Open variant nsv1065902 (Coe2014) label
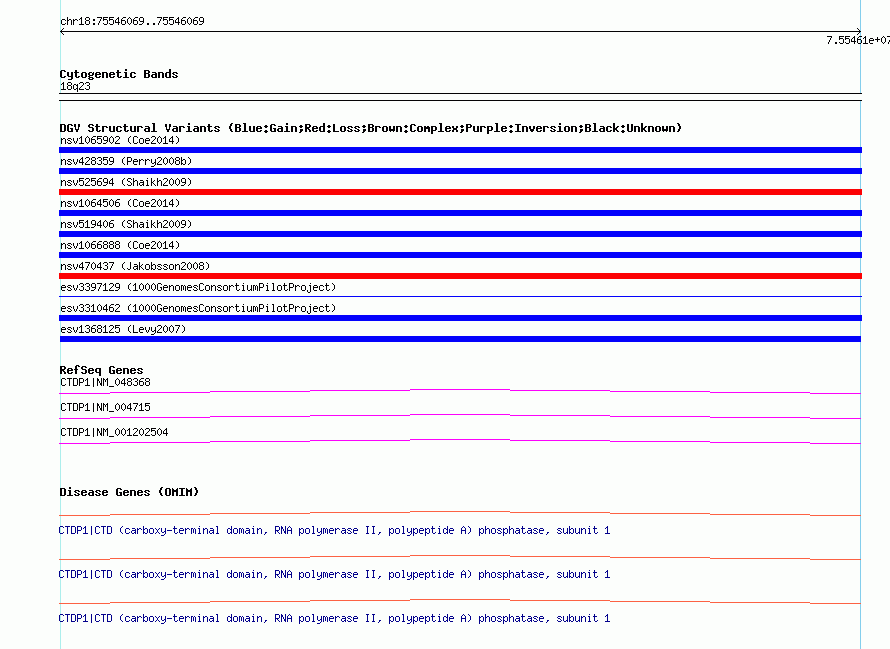 click(x=120, y=140)
